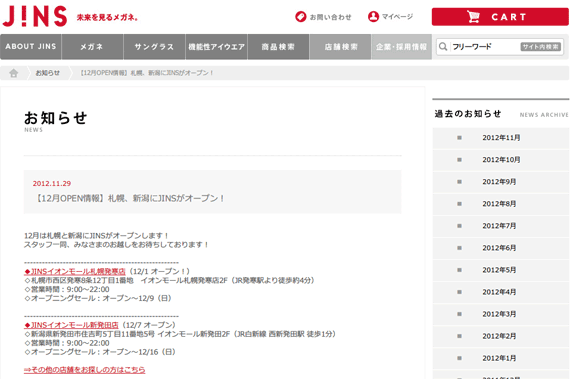This screenshot has height=379, width=570.
Task: Click the オープニングセール オープン~12/9 line
Action: coord(98,298)
